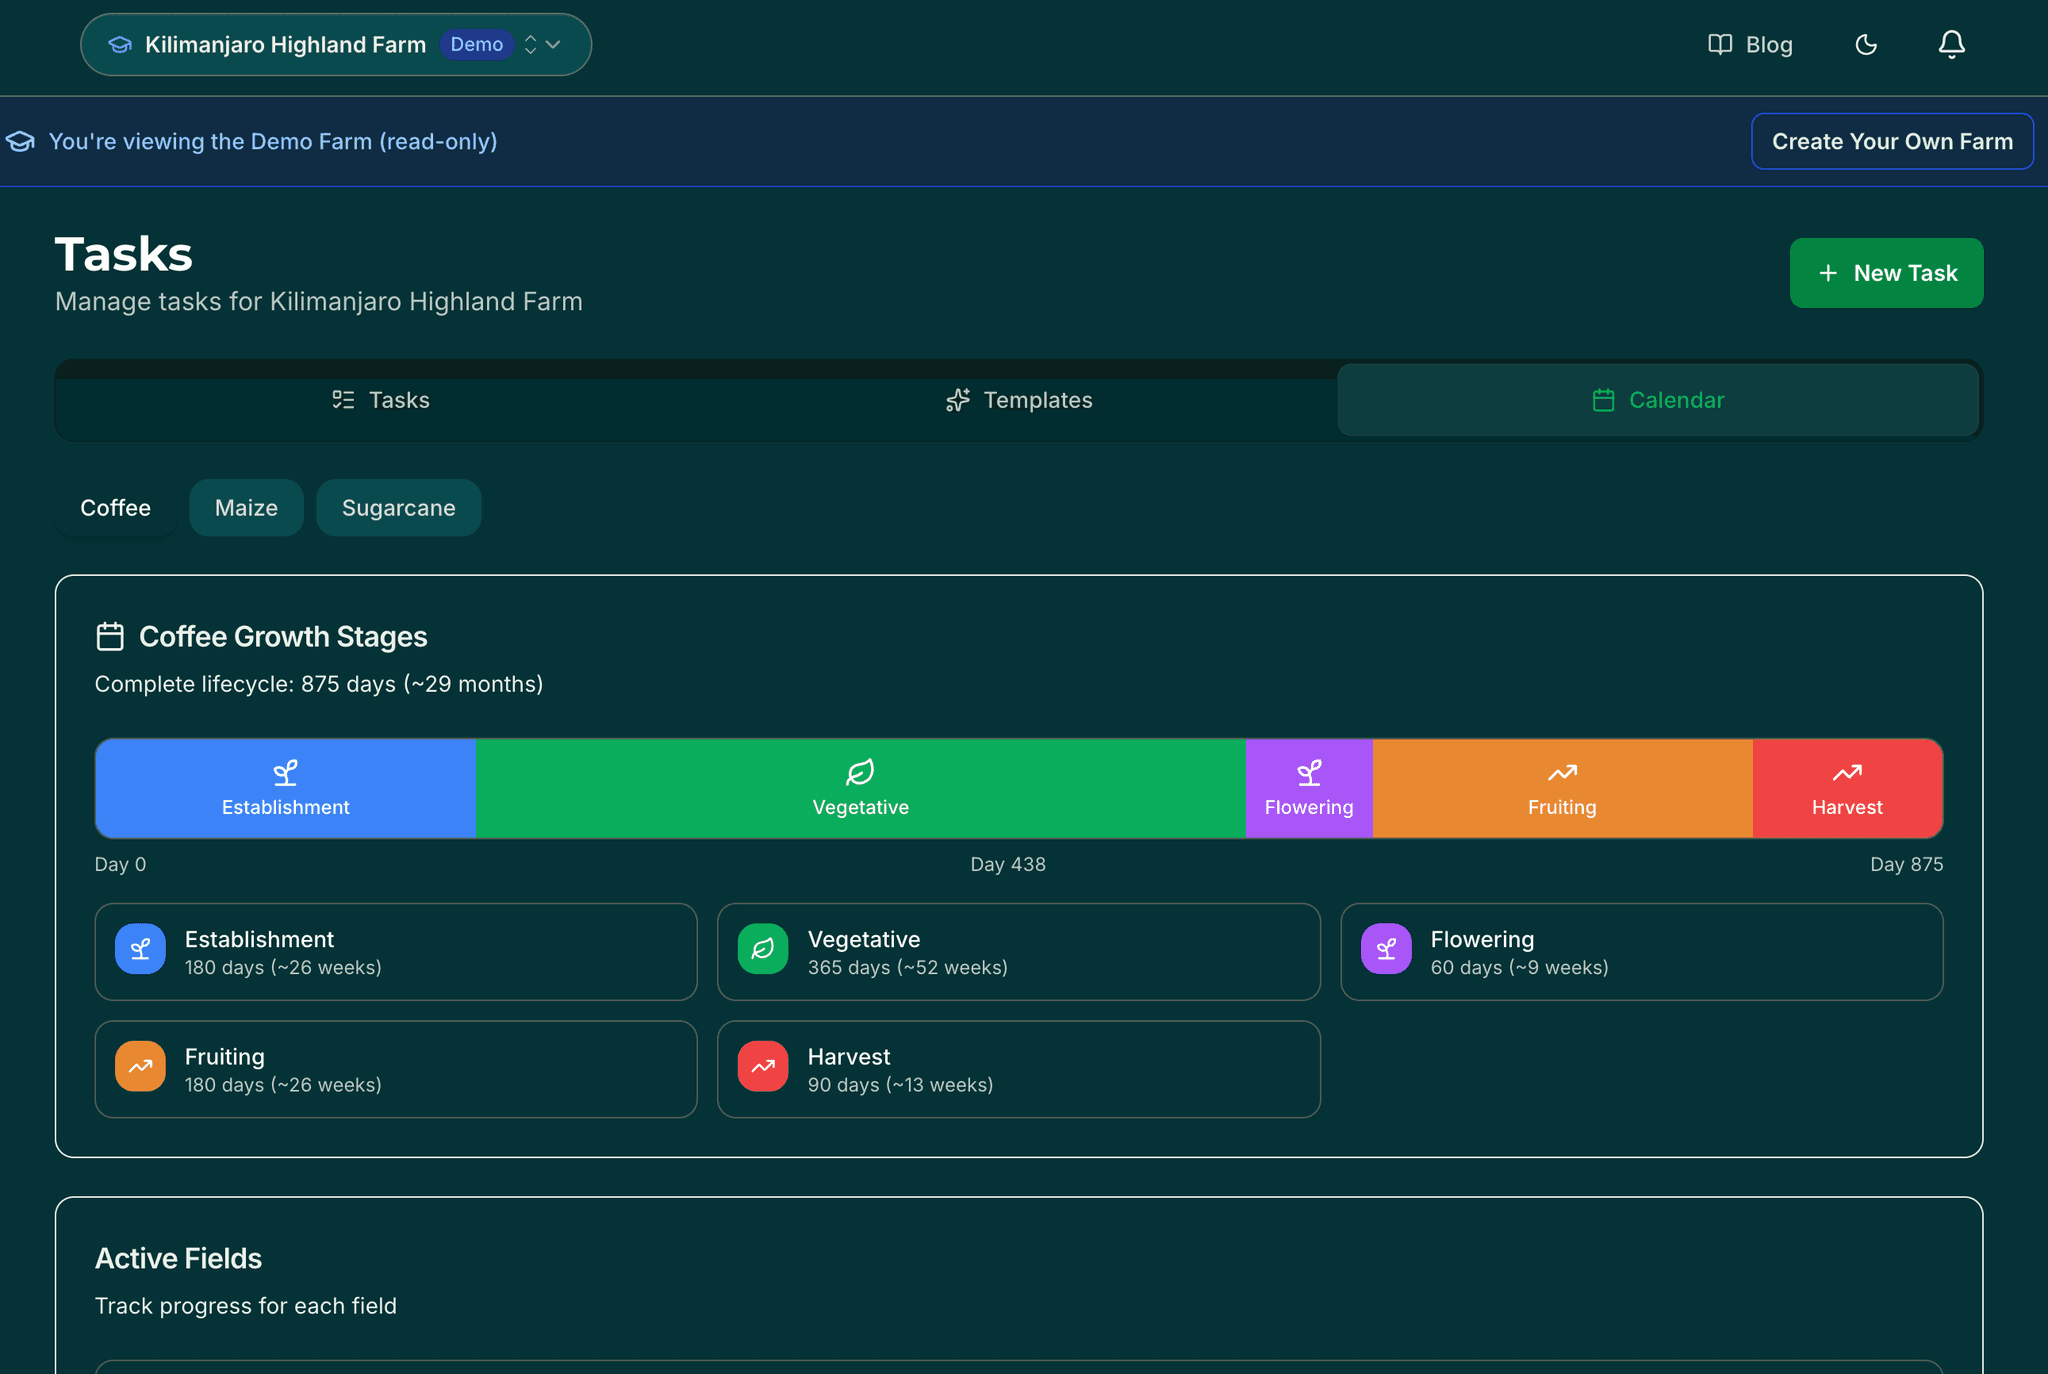Viewport: 2048px width, 1374px height.
Task: Click the calendar icon beside Coffee Growth Stages
Action: coord(109,636)
